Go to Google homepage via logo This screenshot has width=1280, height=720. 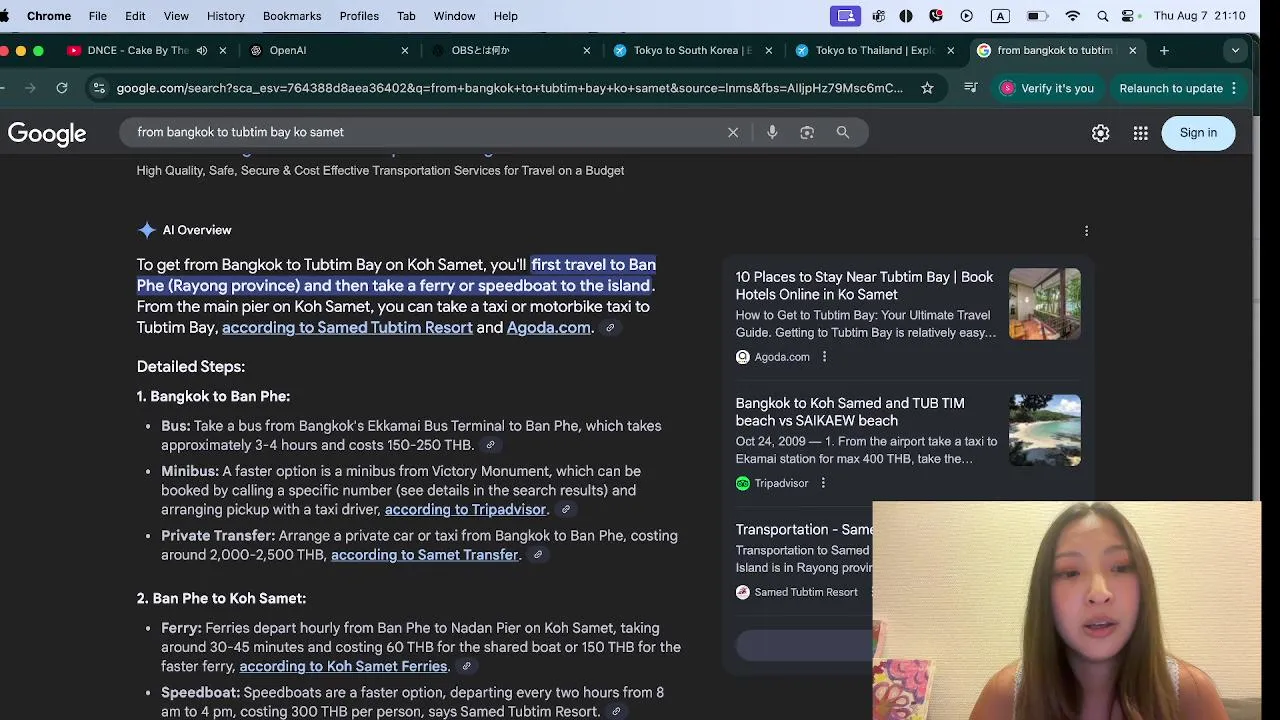pyautogui.click(x=47, y=134)
